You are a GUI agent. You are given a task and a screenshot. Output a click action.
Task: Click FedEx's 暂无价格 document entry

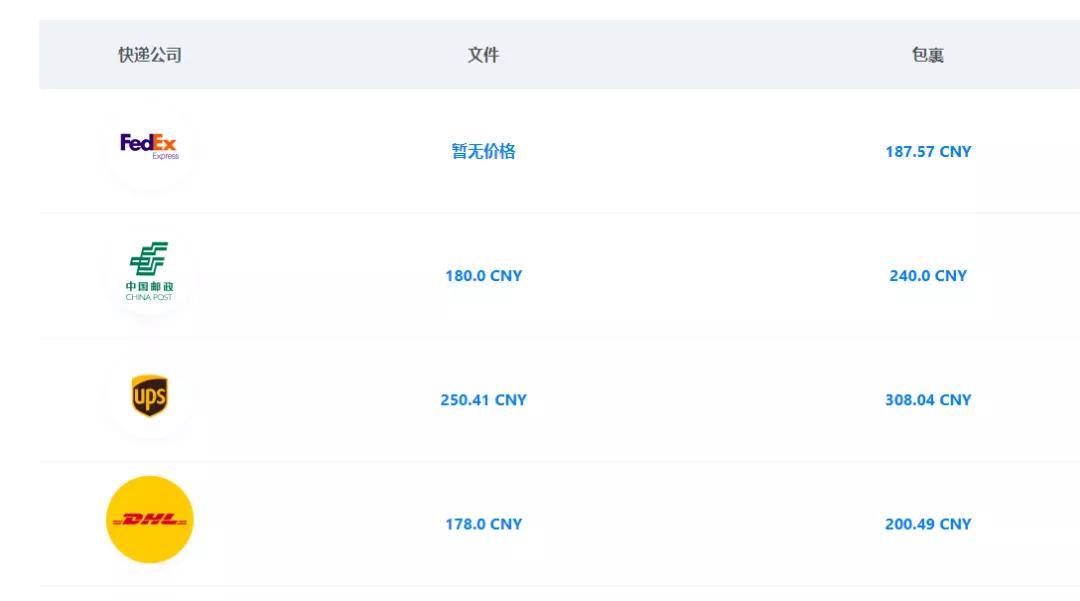[x=483, y=151]
